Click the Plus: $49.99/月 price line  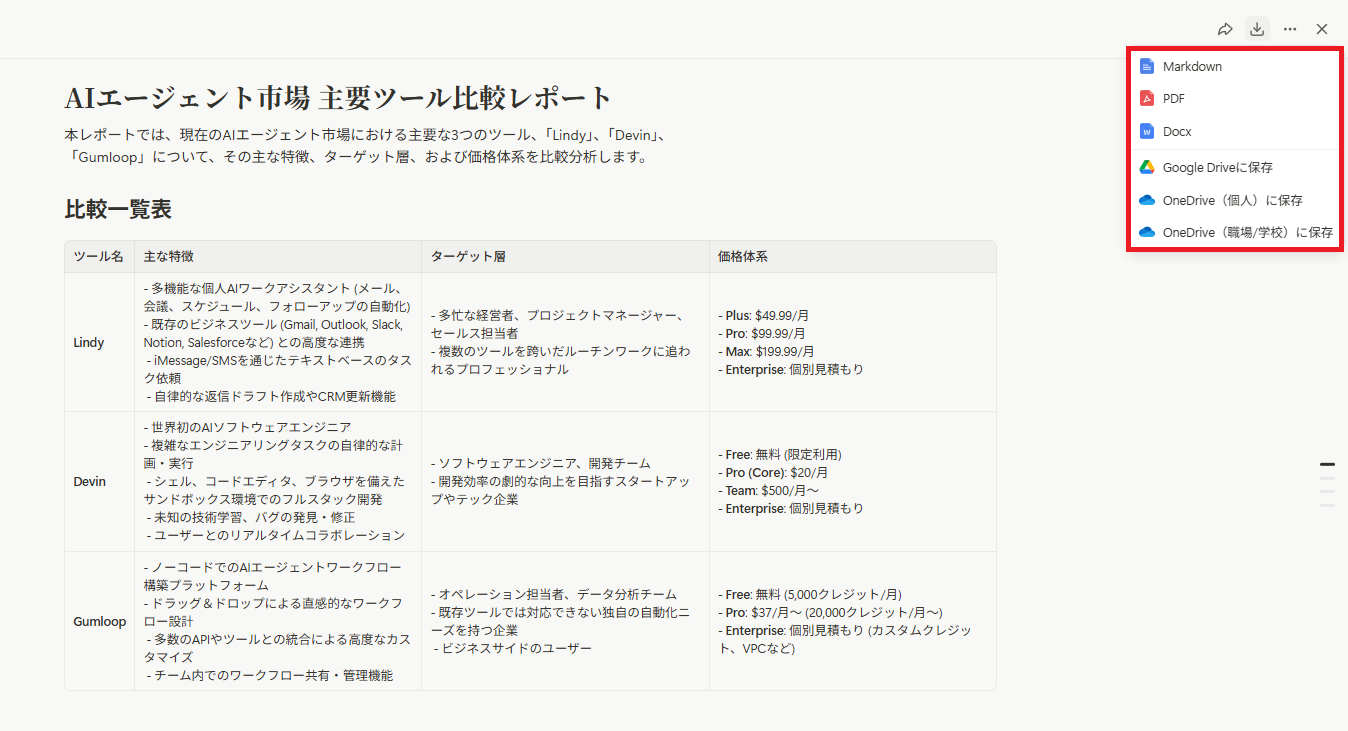(766, 316)
